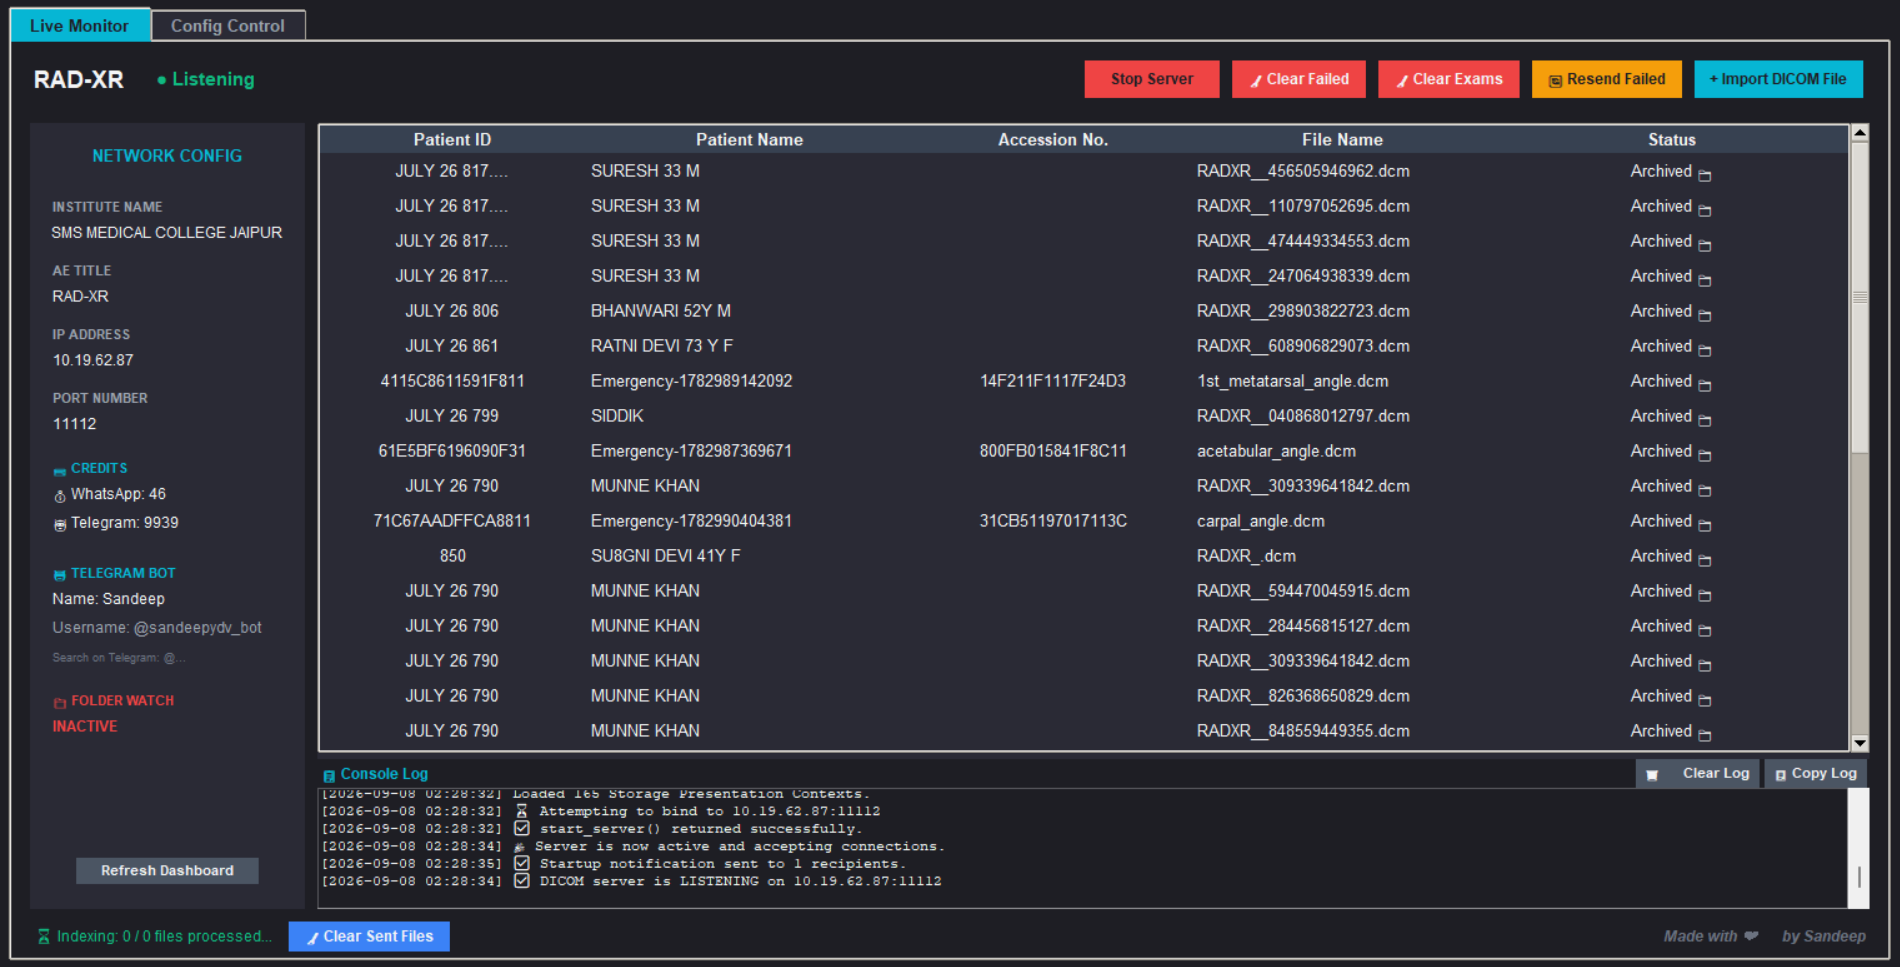Open the Live Monitor tab
This screenshot has width=1900, height=967.
80,26
